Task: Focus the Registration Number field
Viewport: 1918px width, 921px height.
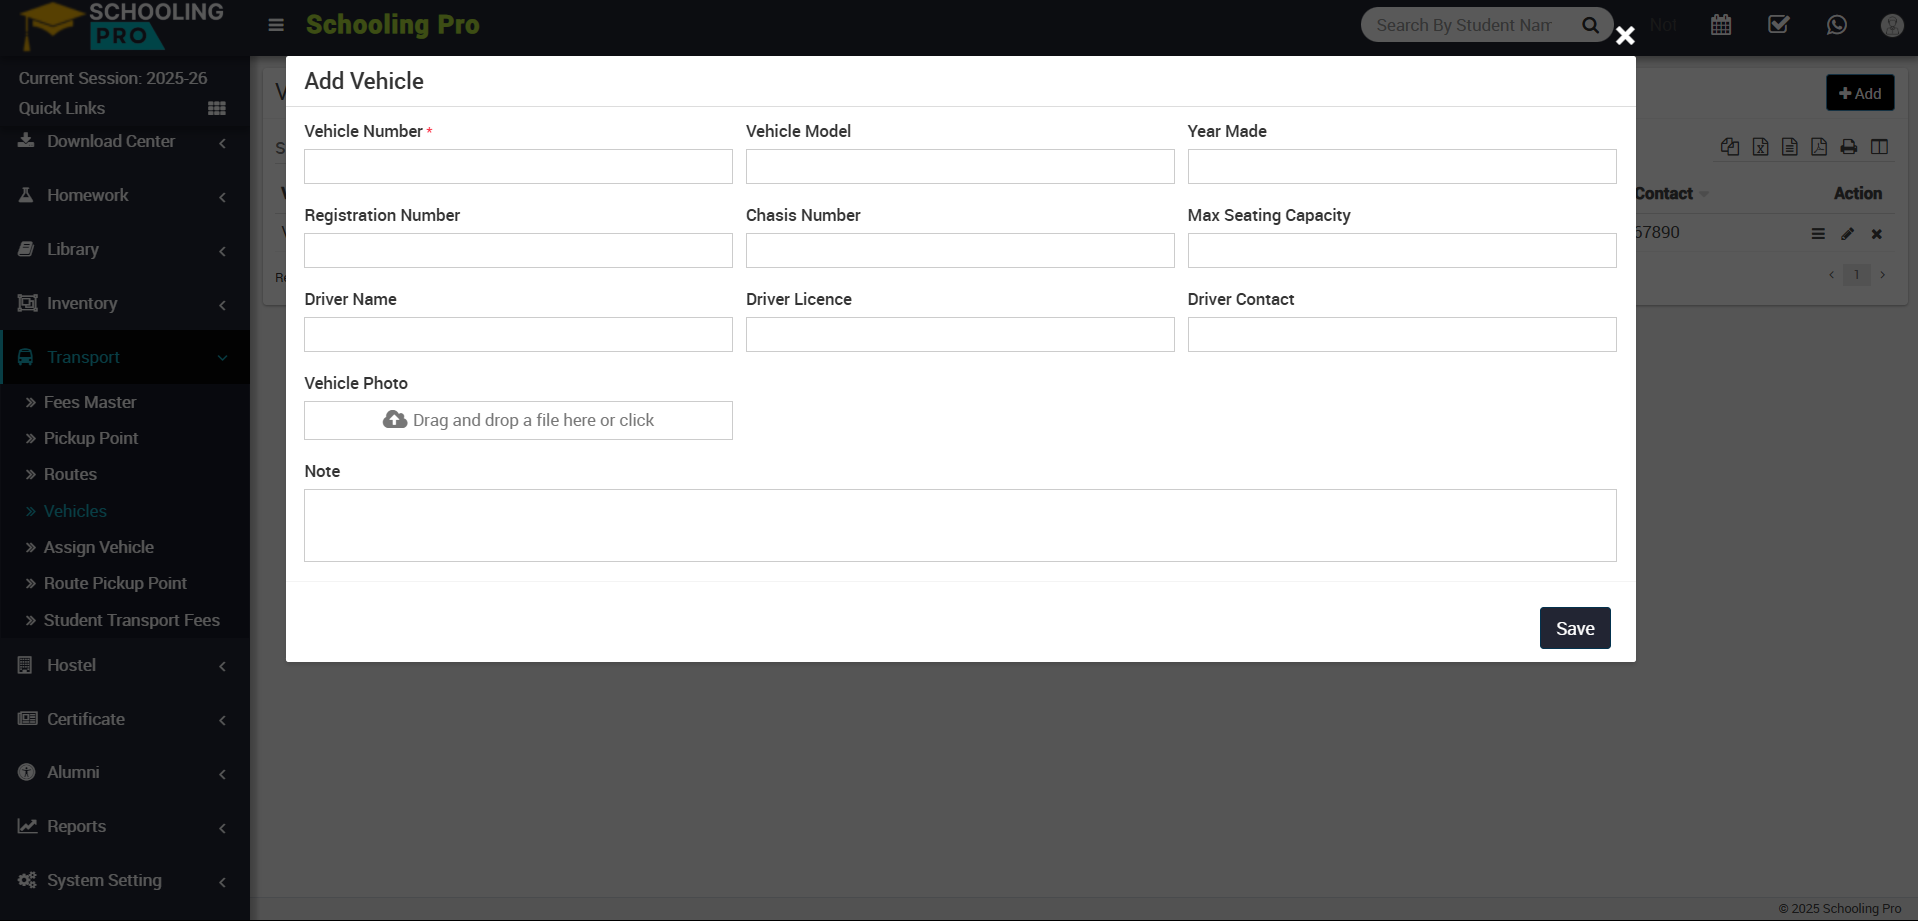Action: click(x=518, y=251)
